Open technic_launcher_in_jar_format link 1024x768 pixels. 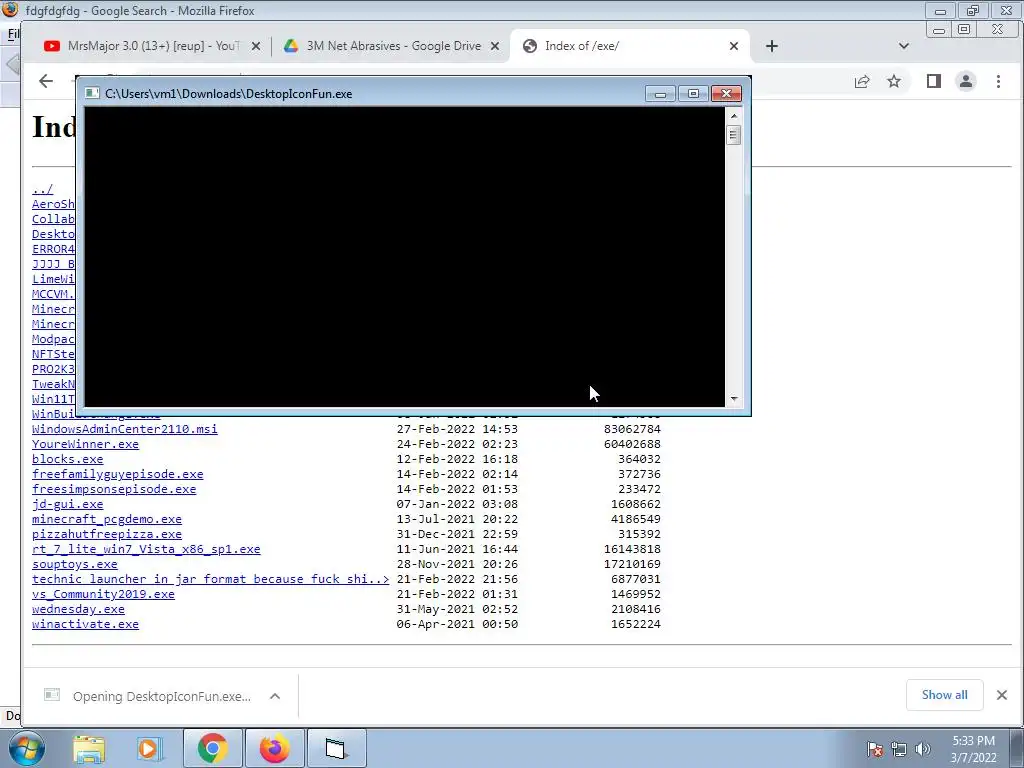(210, 579)
